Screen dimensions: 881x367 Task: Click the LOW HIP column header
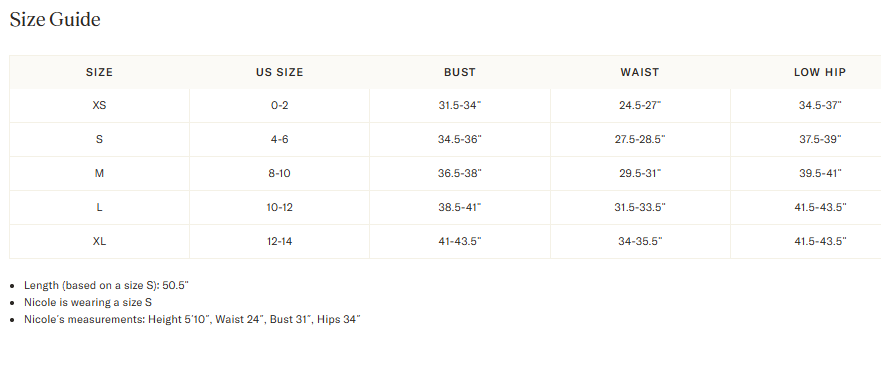pos(820,72)
